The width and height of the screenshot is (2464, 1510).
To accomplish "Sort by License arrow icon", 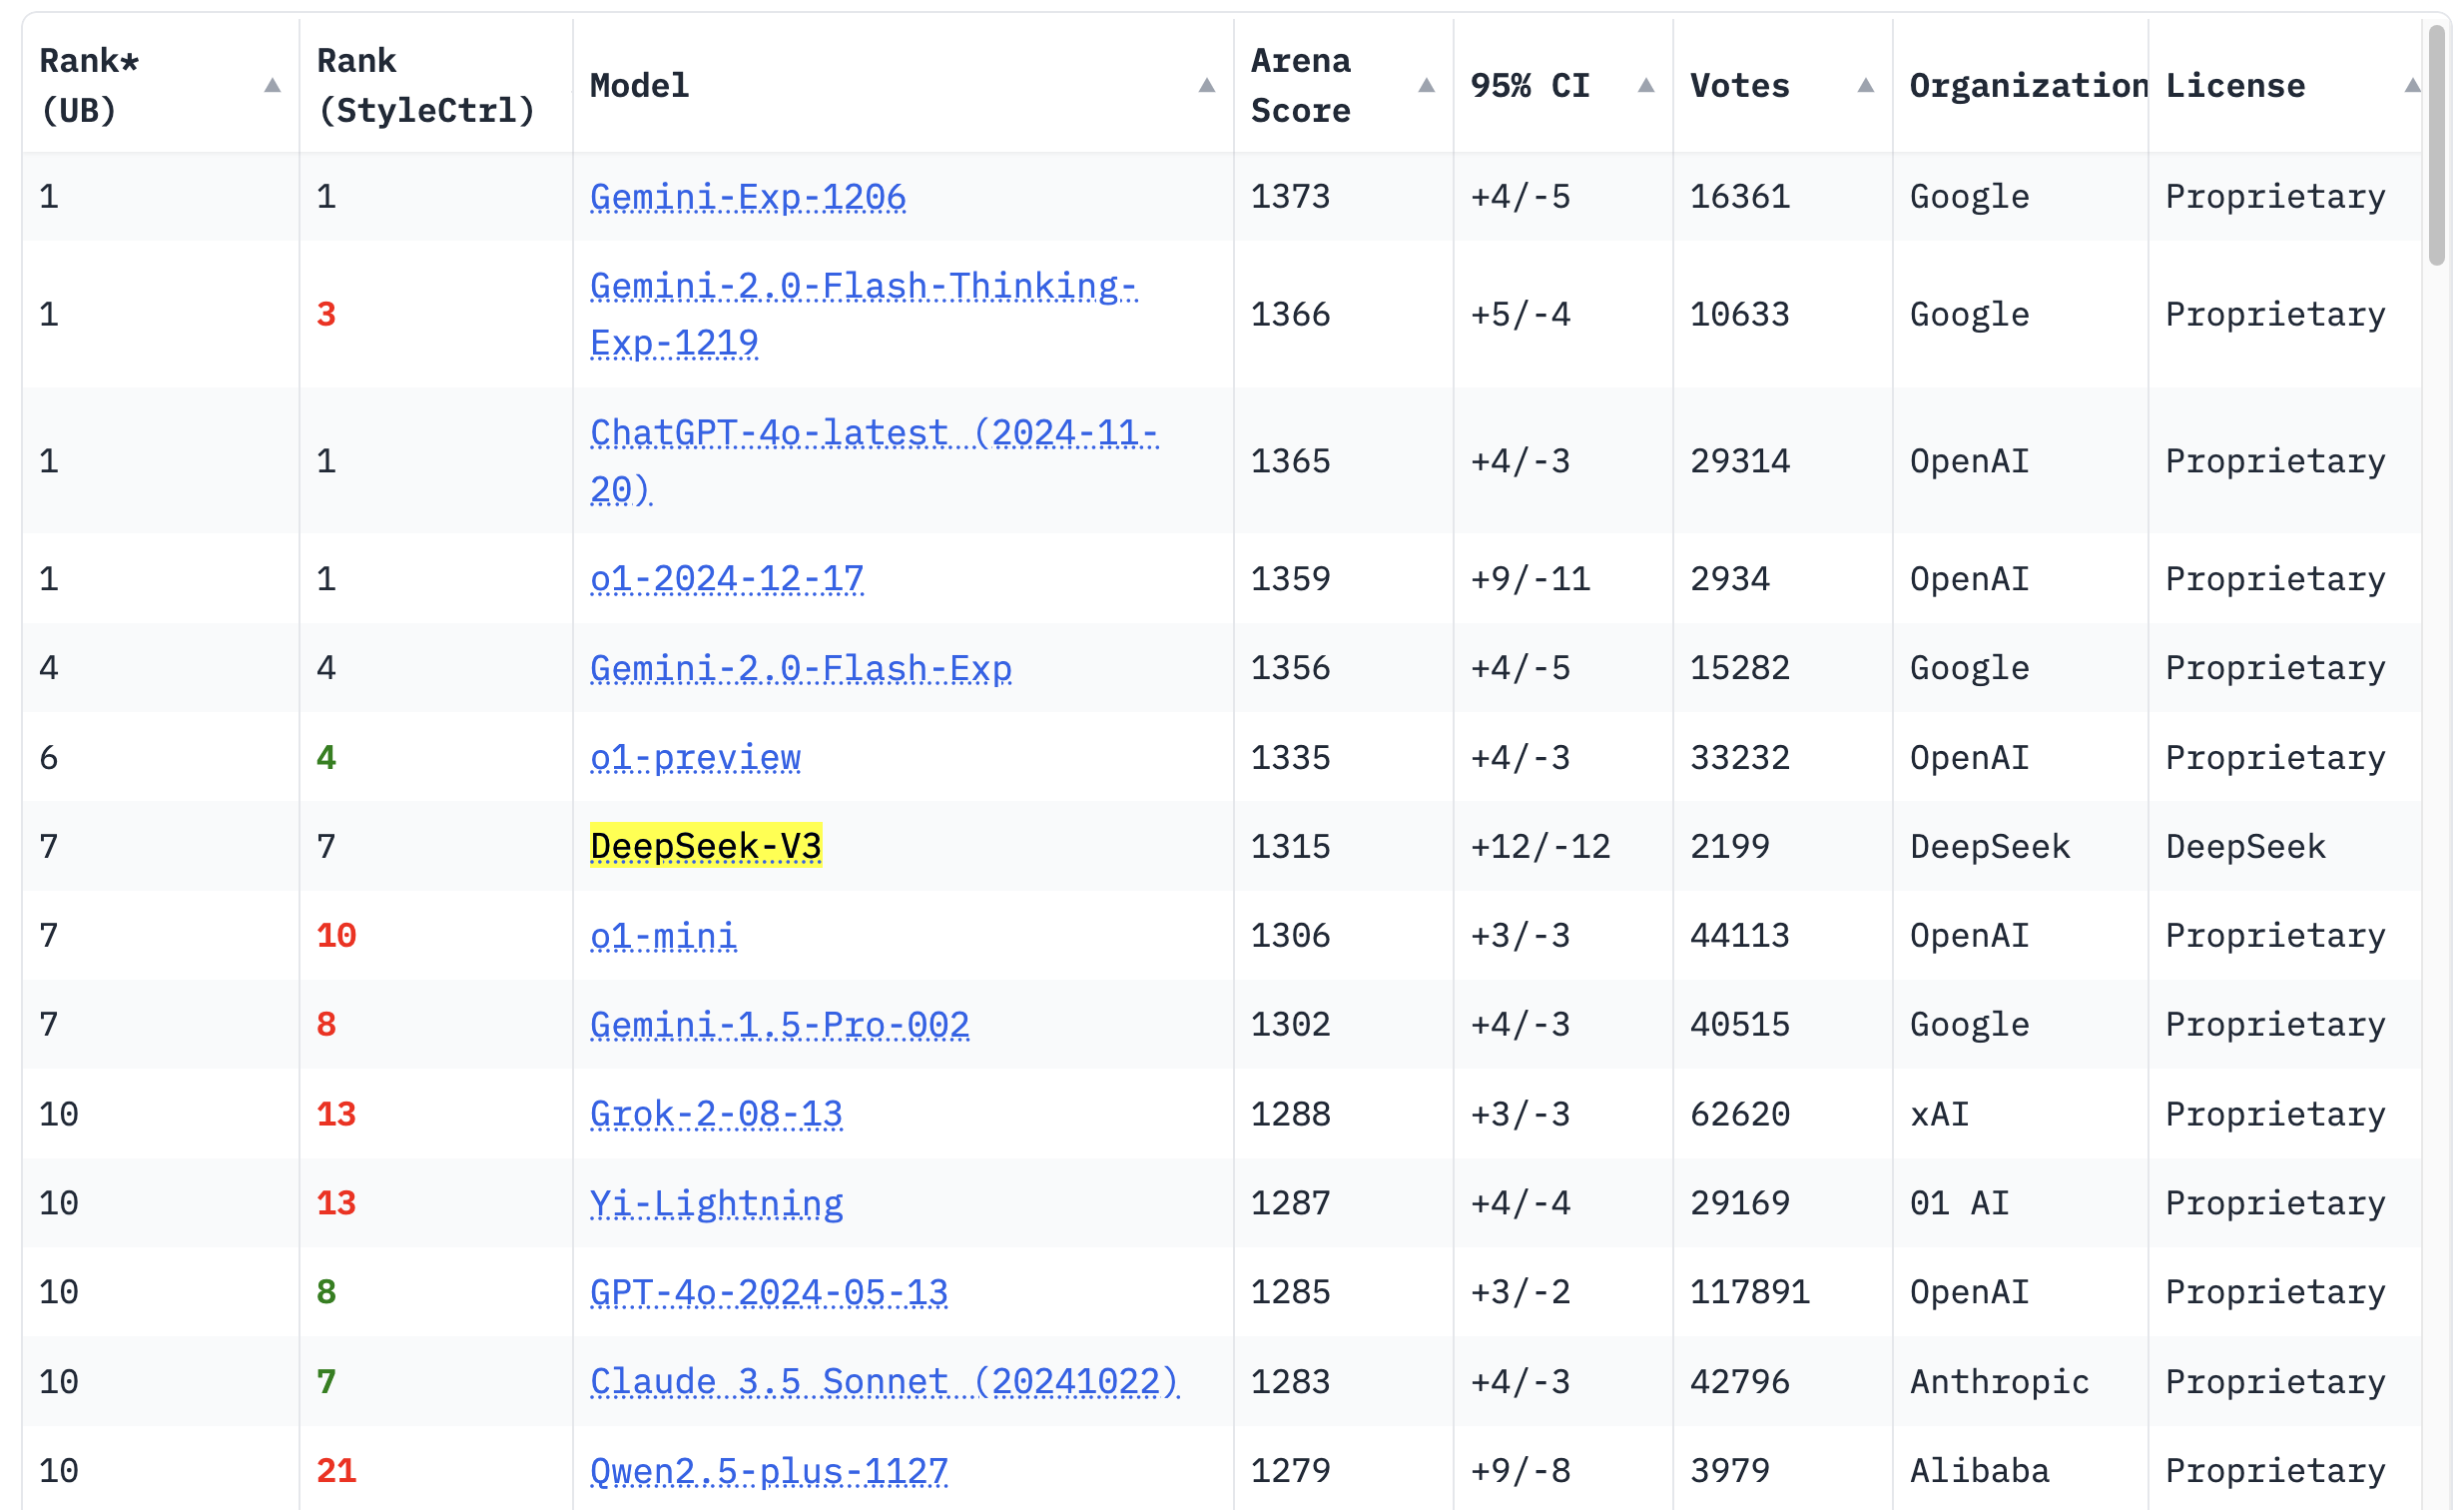I will 2412,86.
